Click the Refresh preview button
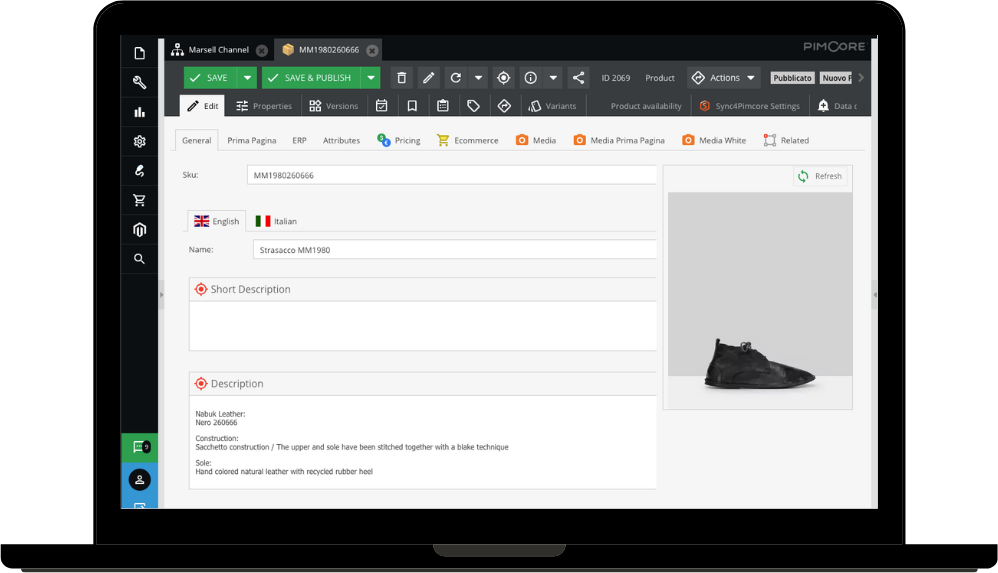 (820, 176)
